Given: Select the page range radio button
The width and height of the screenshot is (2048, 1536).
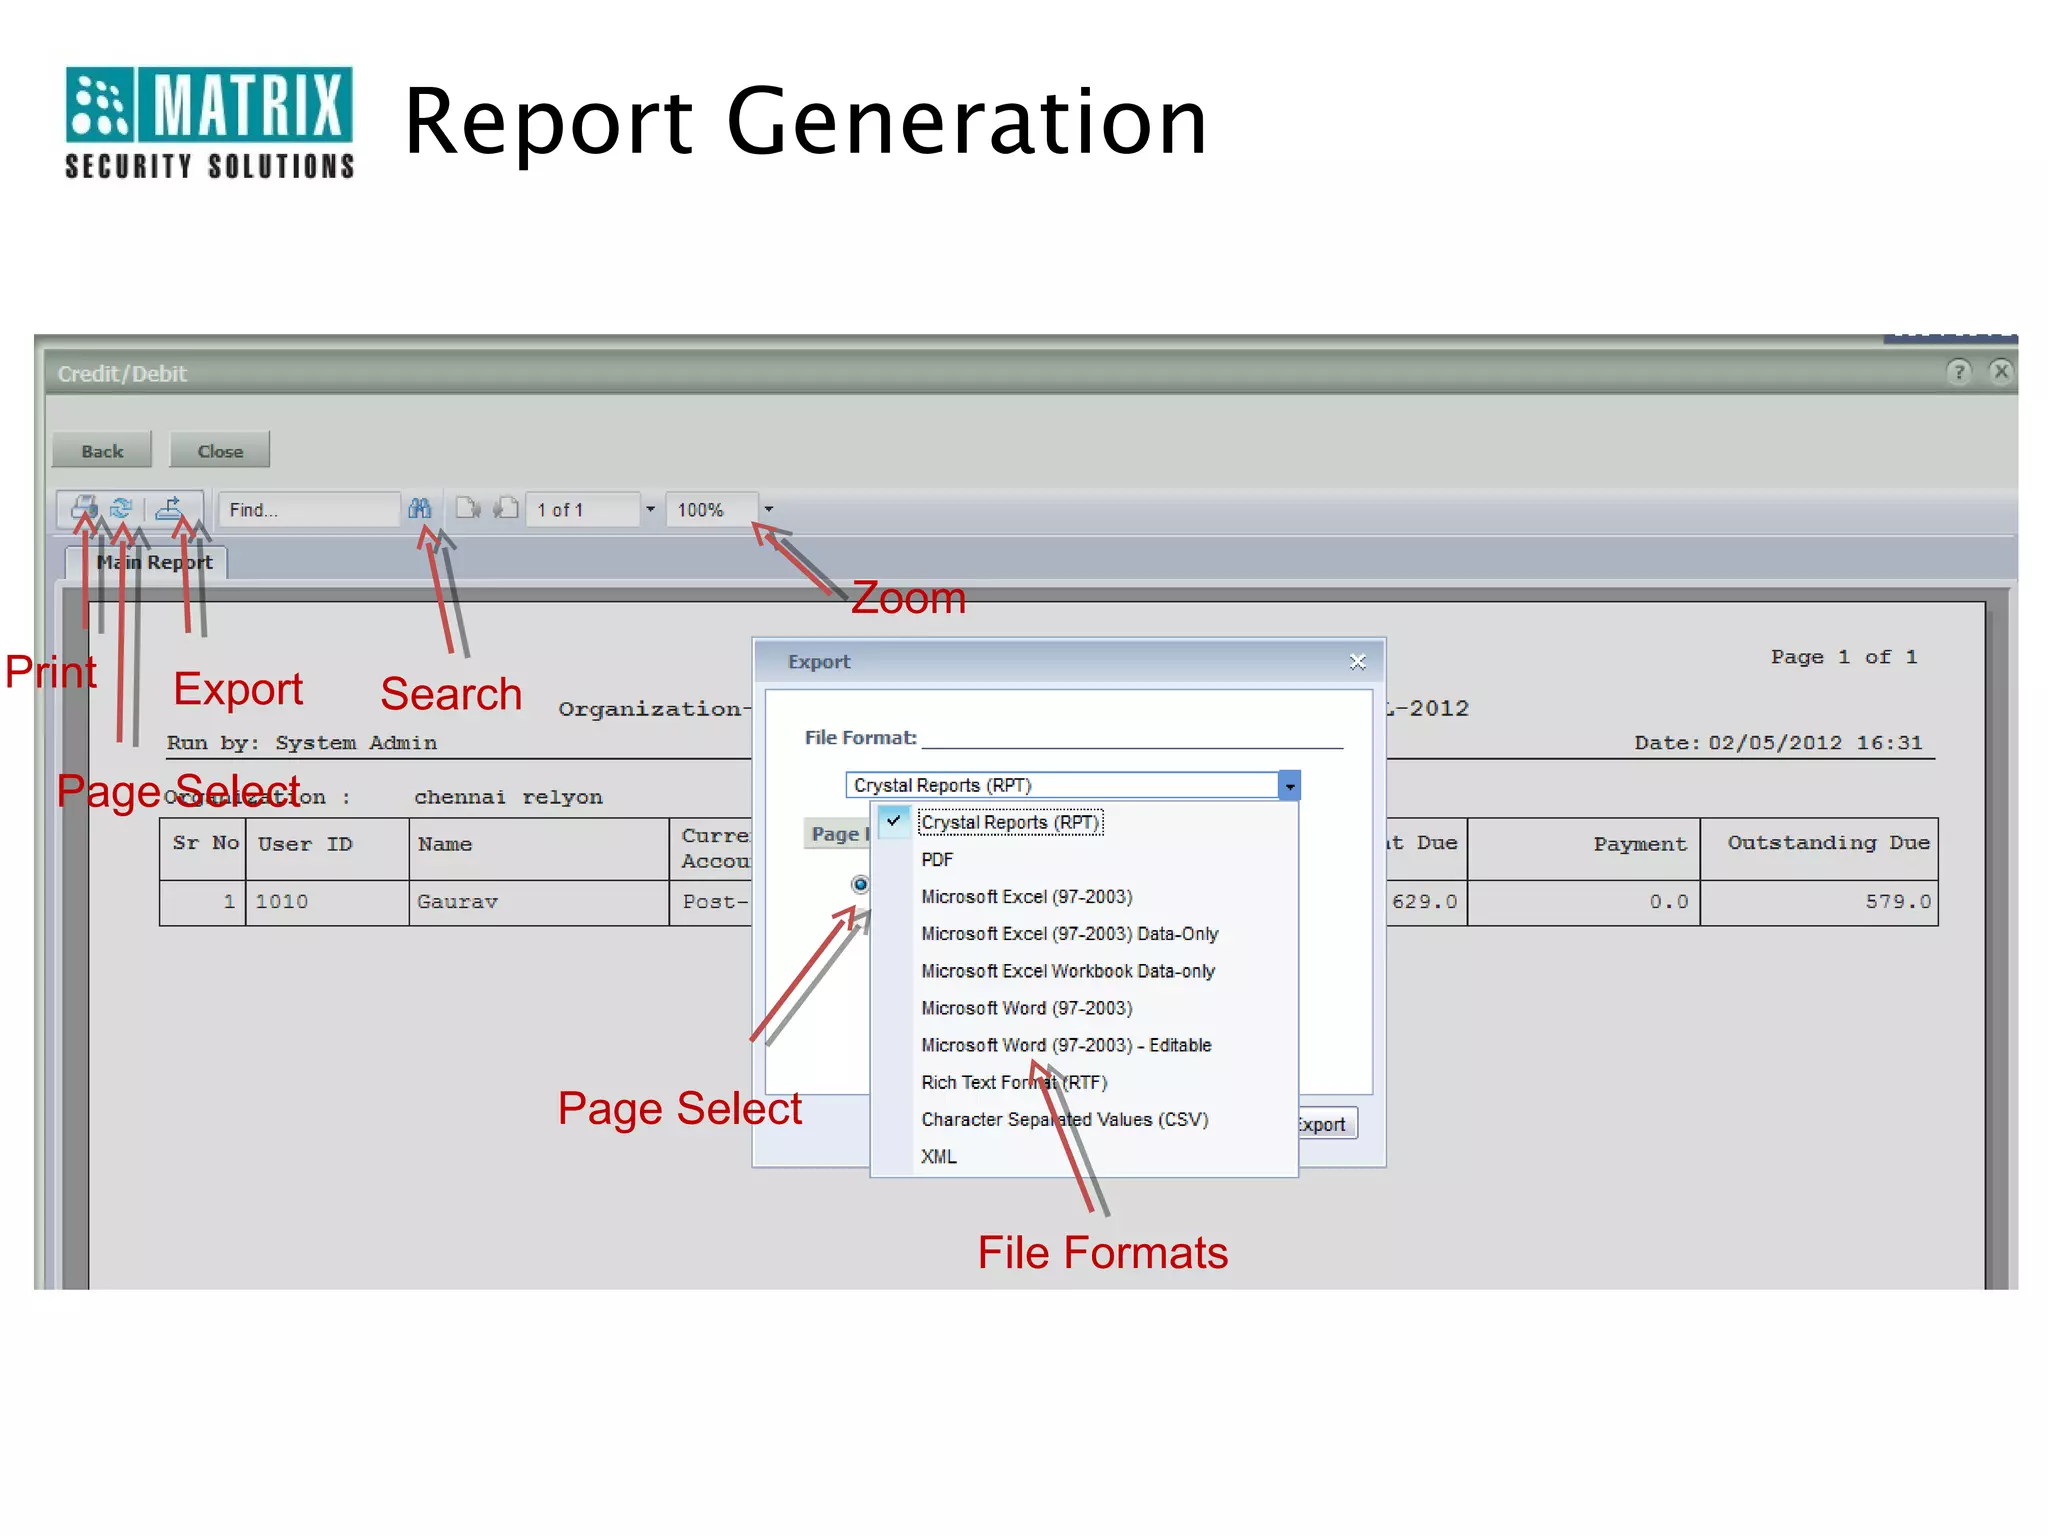Looking at the screenshot, I should [860, 884].
